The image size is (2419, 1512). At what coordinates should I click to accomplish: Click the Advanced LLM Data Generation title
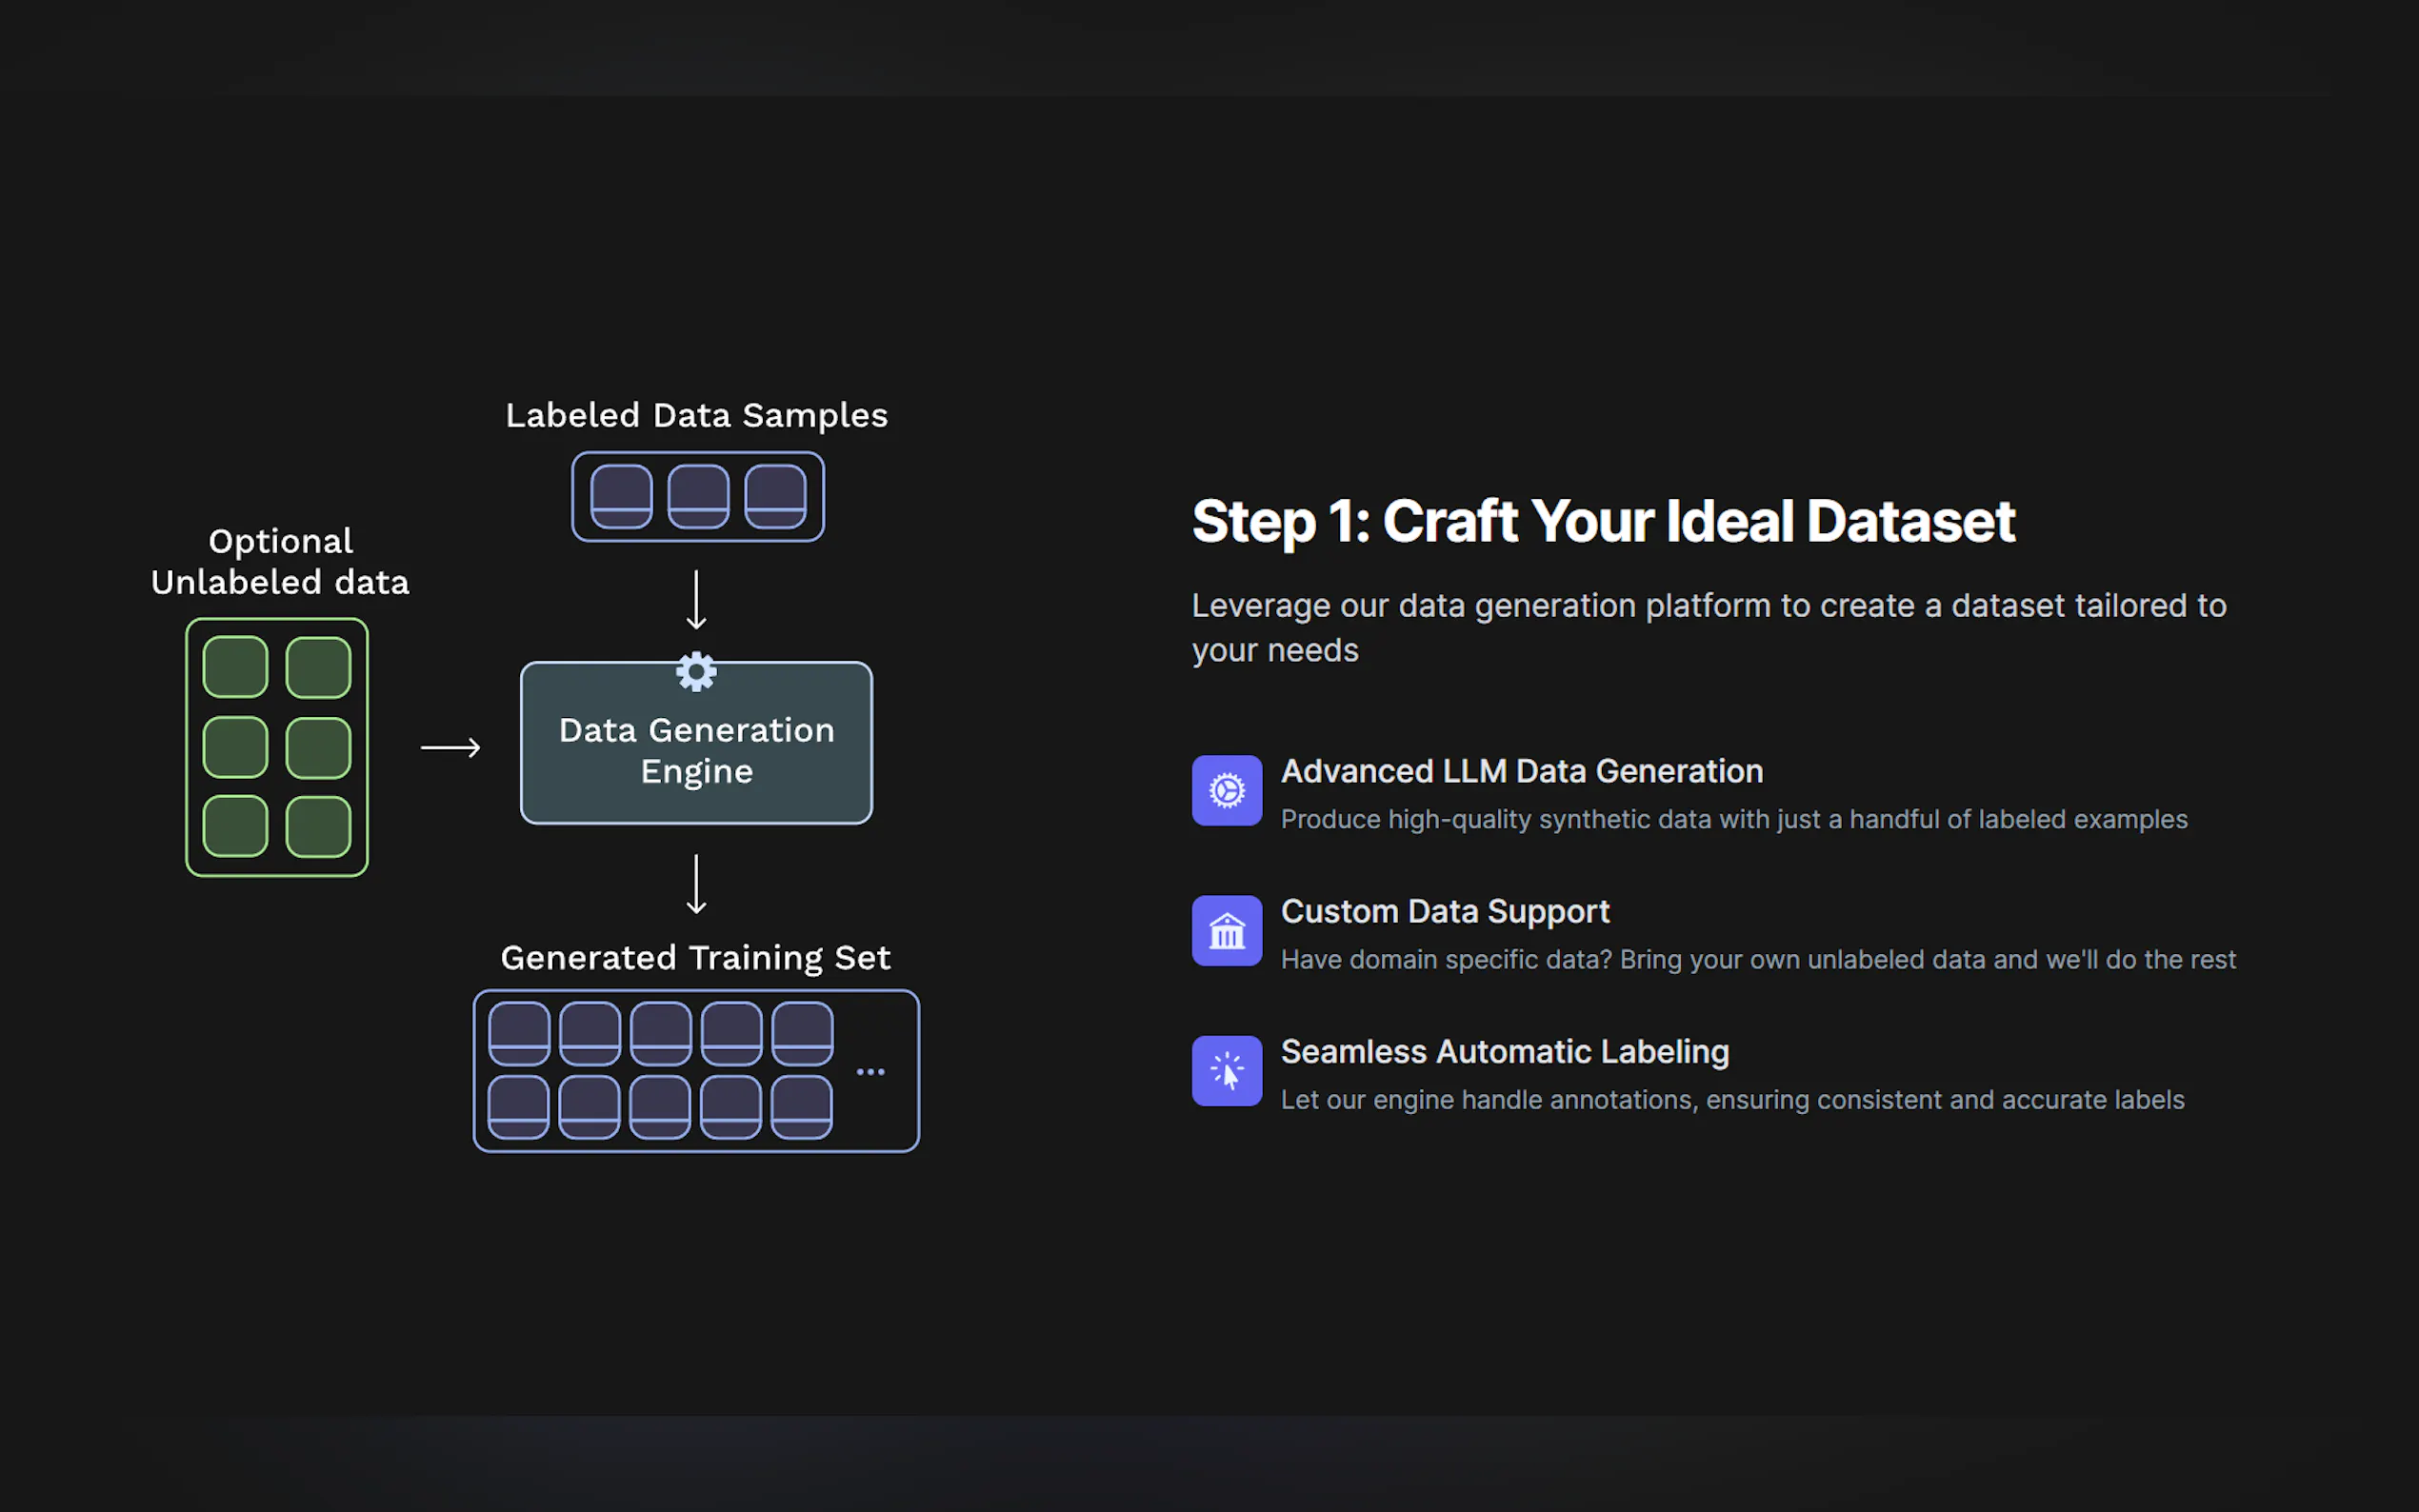(x=1521, y=771)
